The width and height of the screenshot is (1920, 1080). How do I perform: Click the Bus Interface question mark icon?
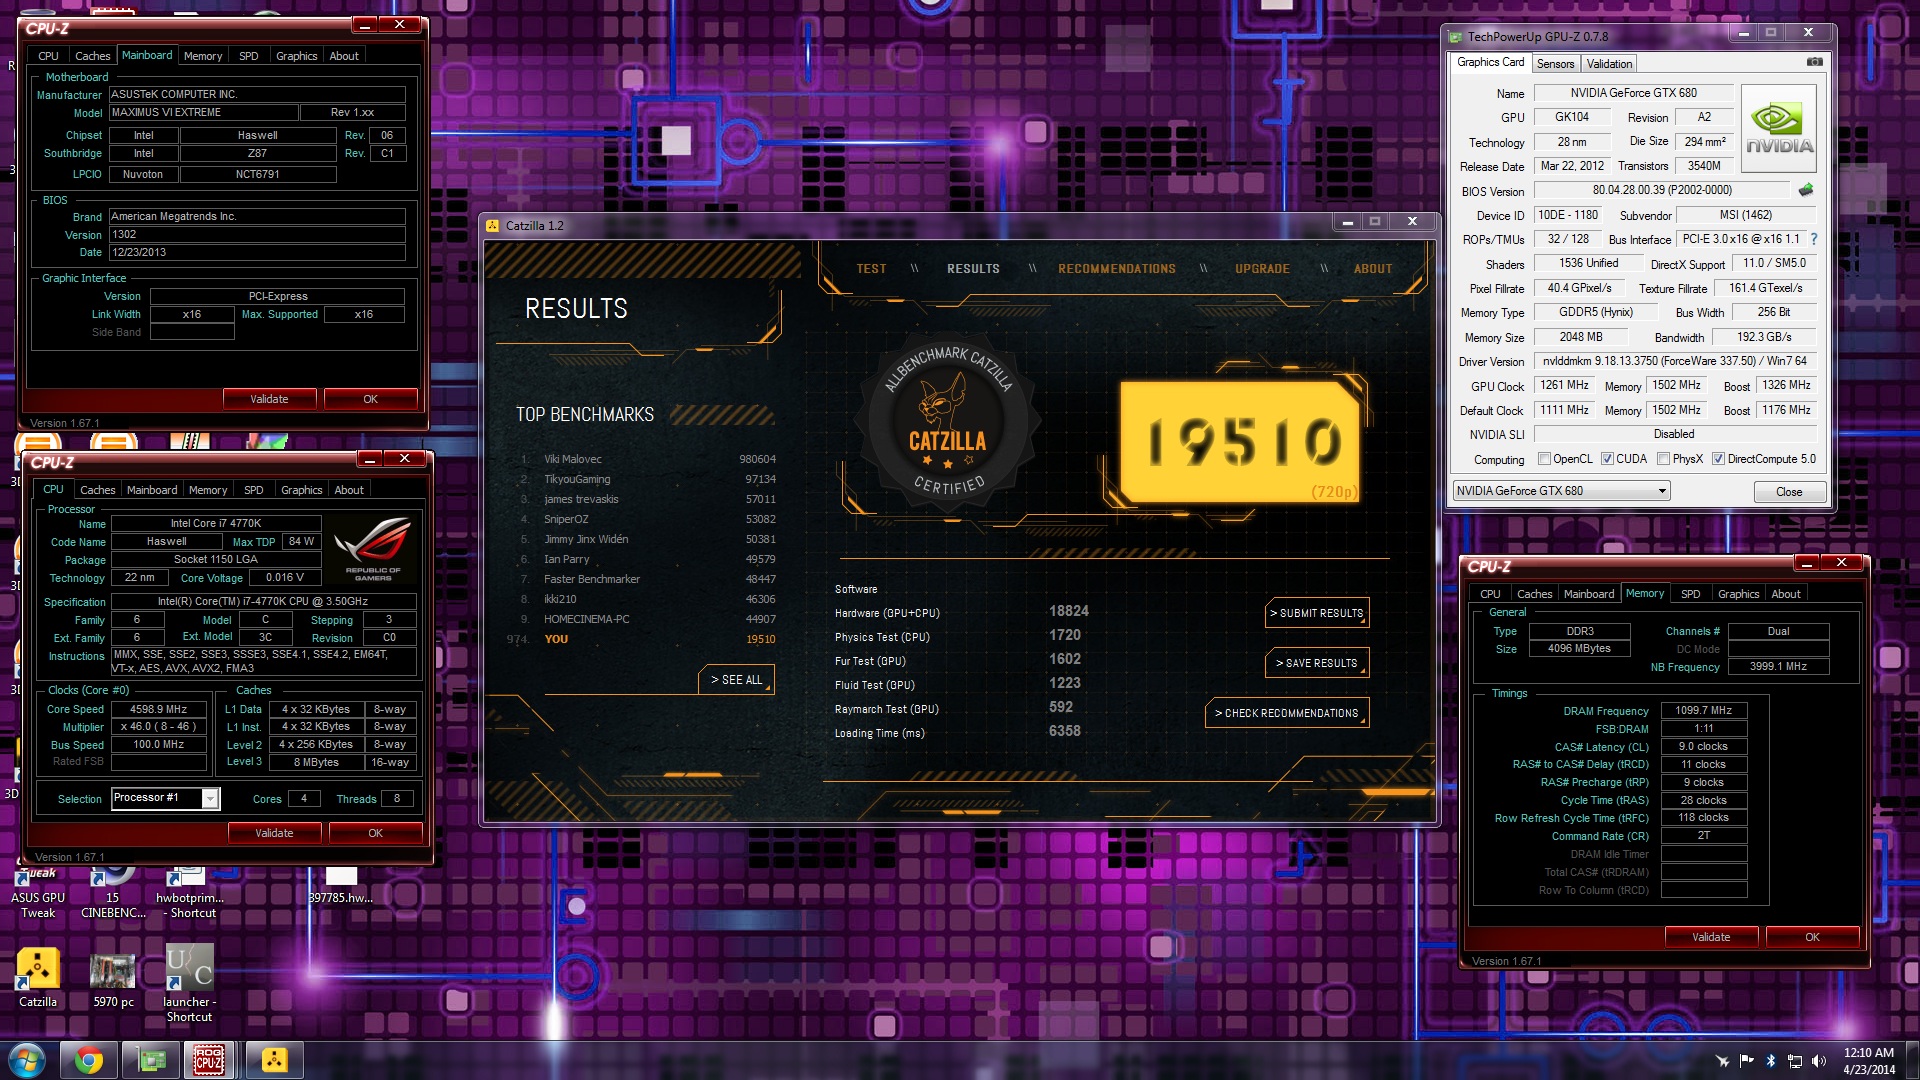pyautogui.click(x=1814, y=239)
